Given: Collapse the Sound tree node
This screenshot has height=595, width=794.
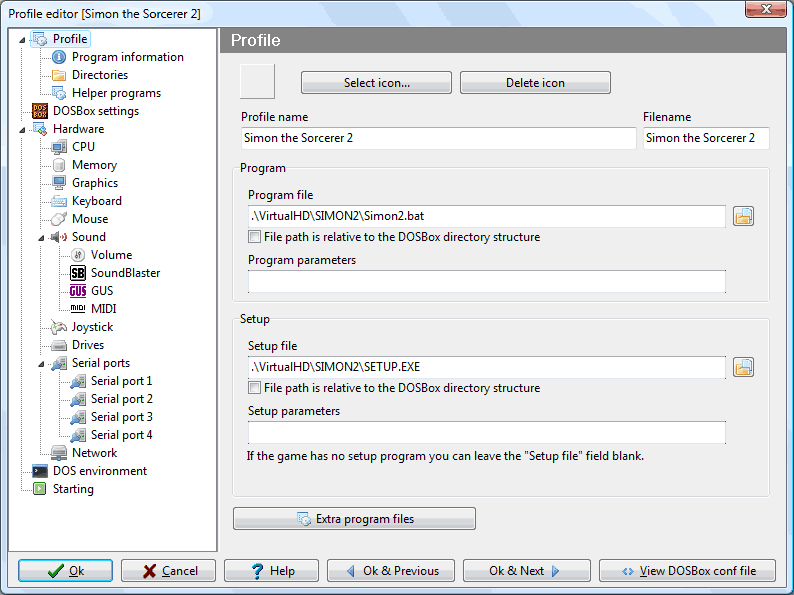Looking at the screenshot, I should tap(41, 237).
